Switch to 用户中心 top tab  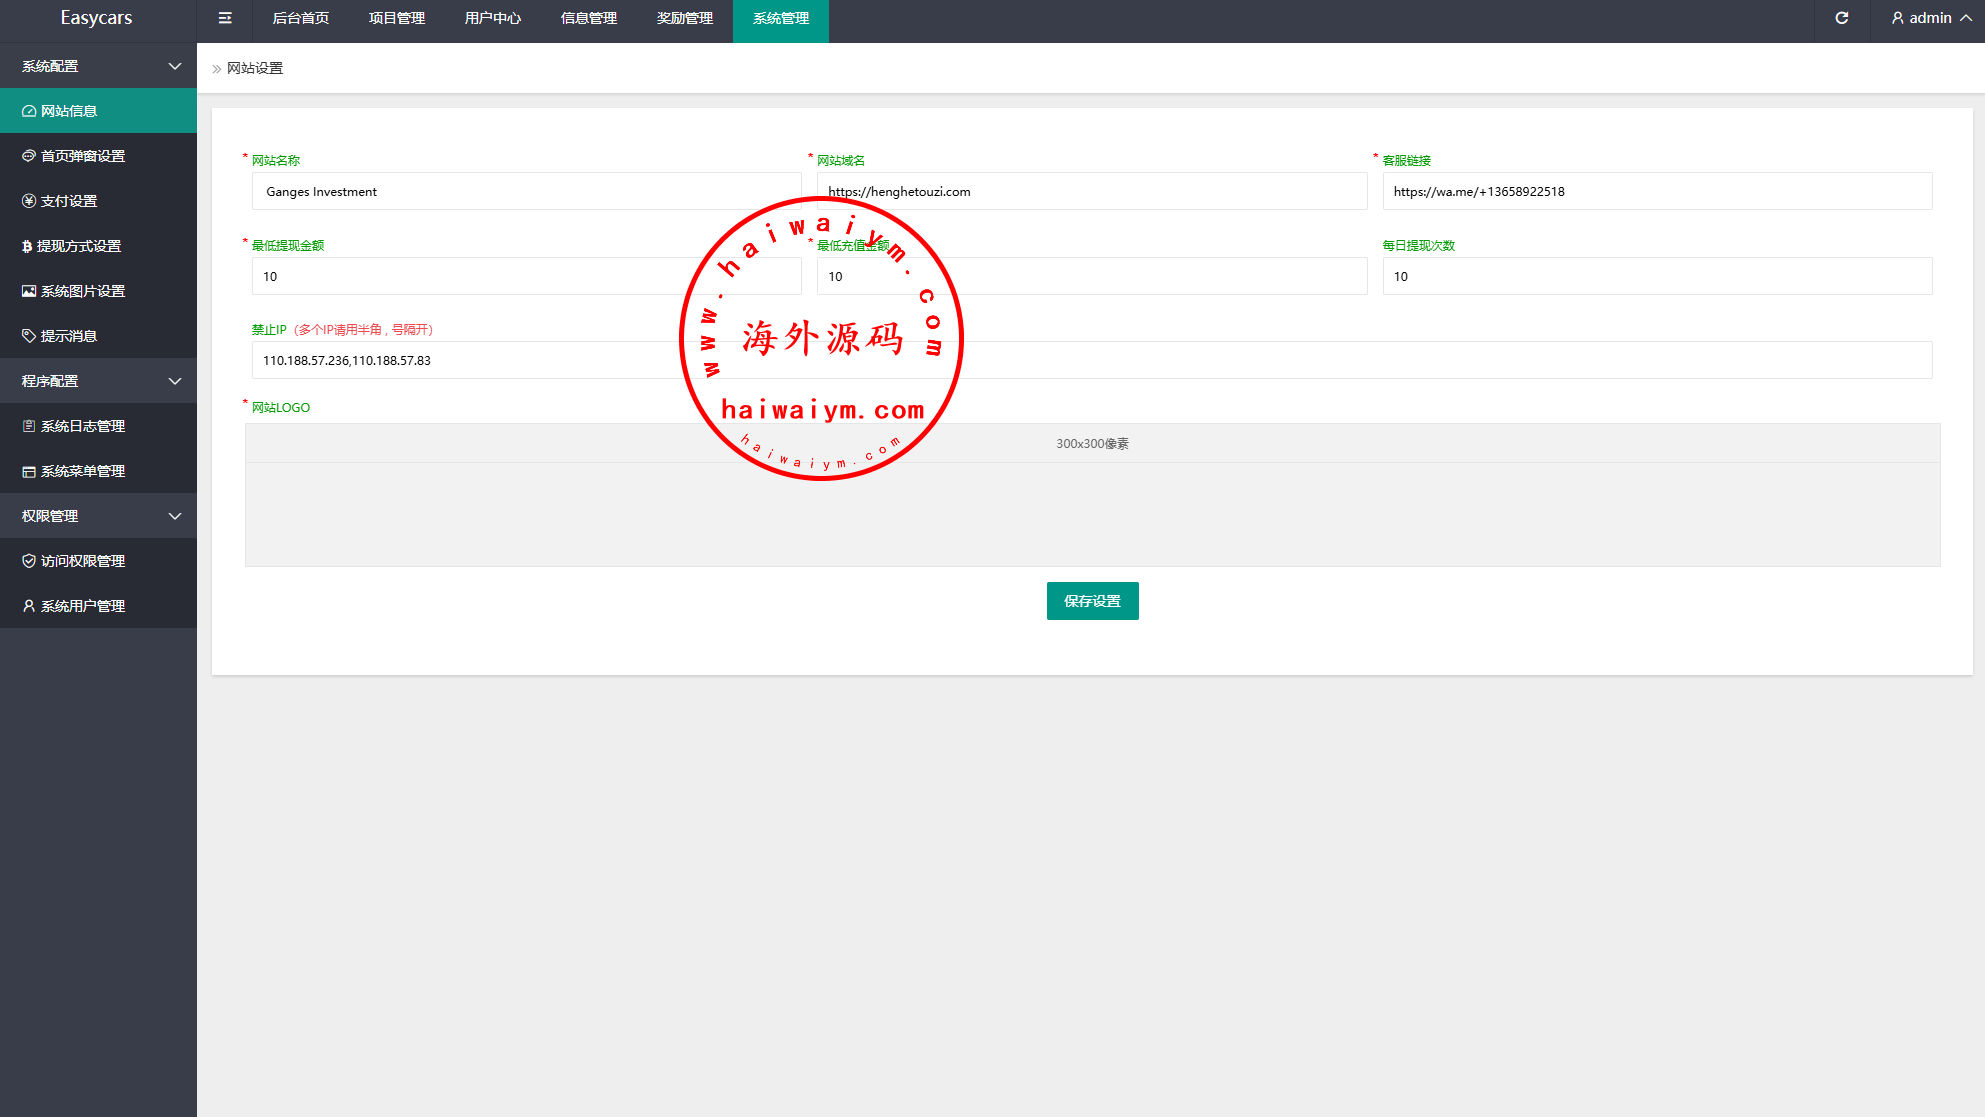tap(493, 18)
